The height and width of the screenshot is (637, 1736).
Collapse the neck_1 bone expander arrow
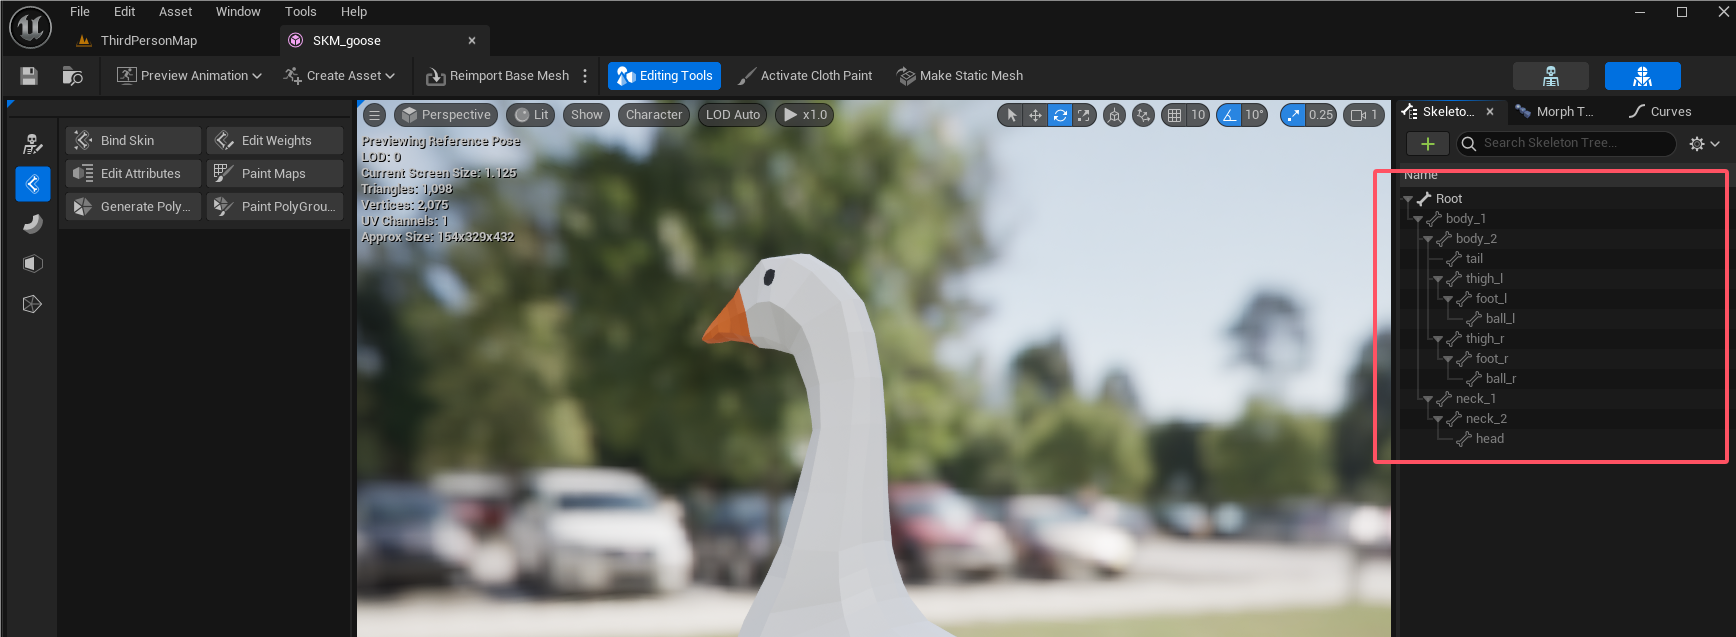click(1428, 399)
